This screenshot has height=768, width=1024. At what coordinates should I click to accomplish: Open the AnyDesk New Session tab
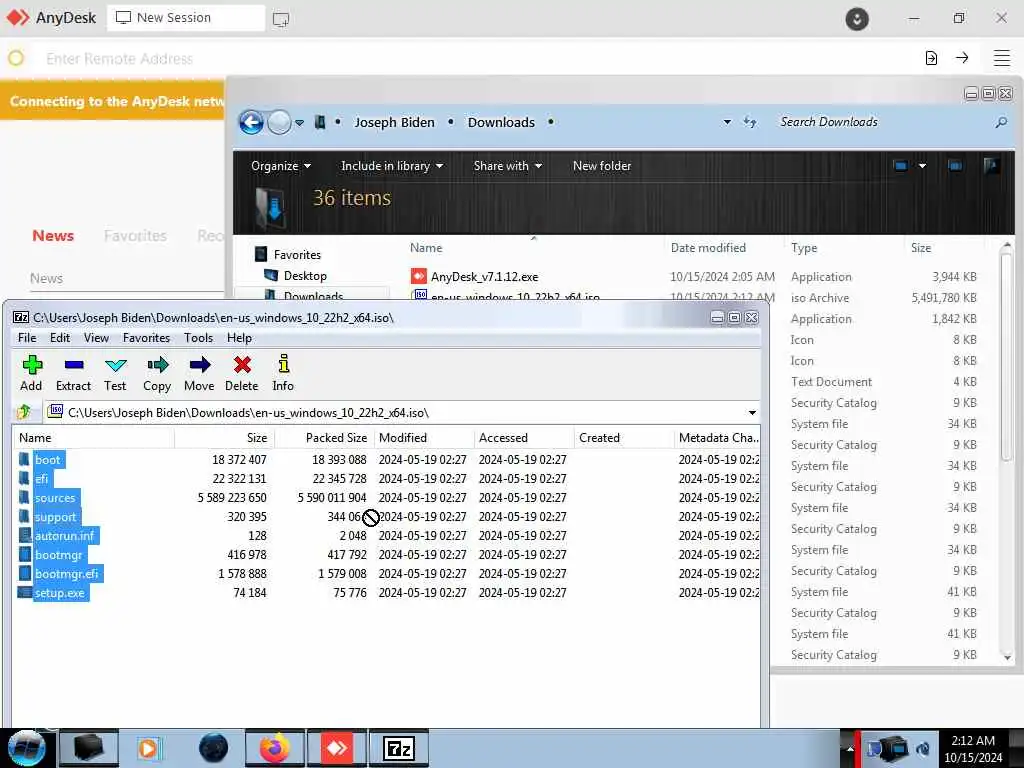pyautogui.click(x=185, y=18)
